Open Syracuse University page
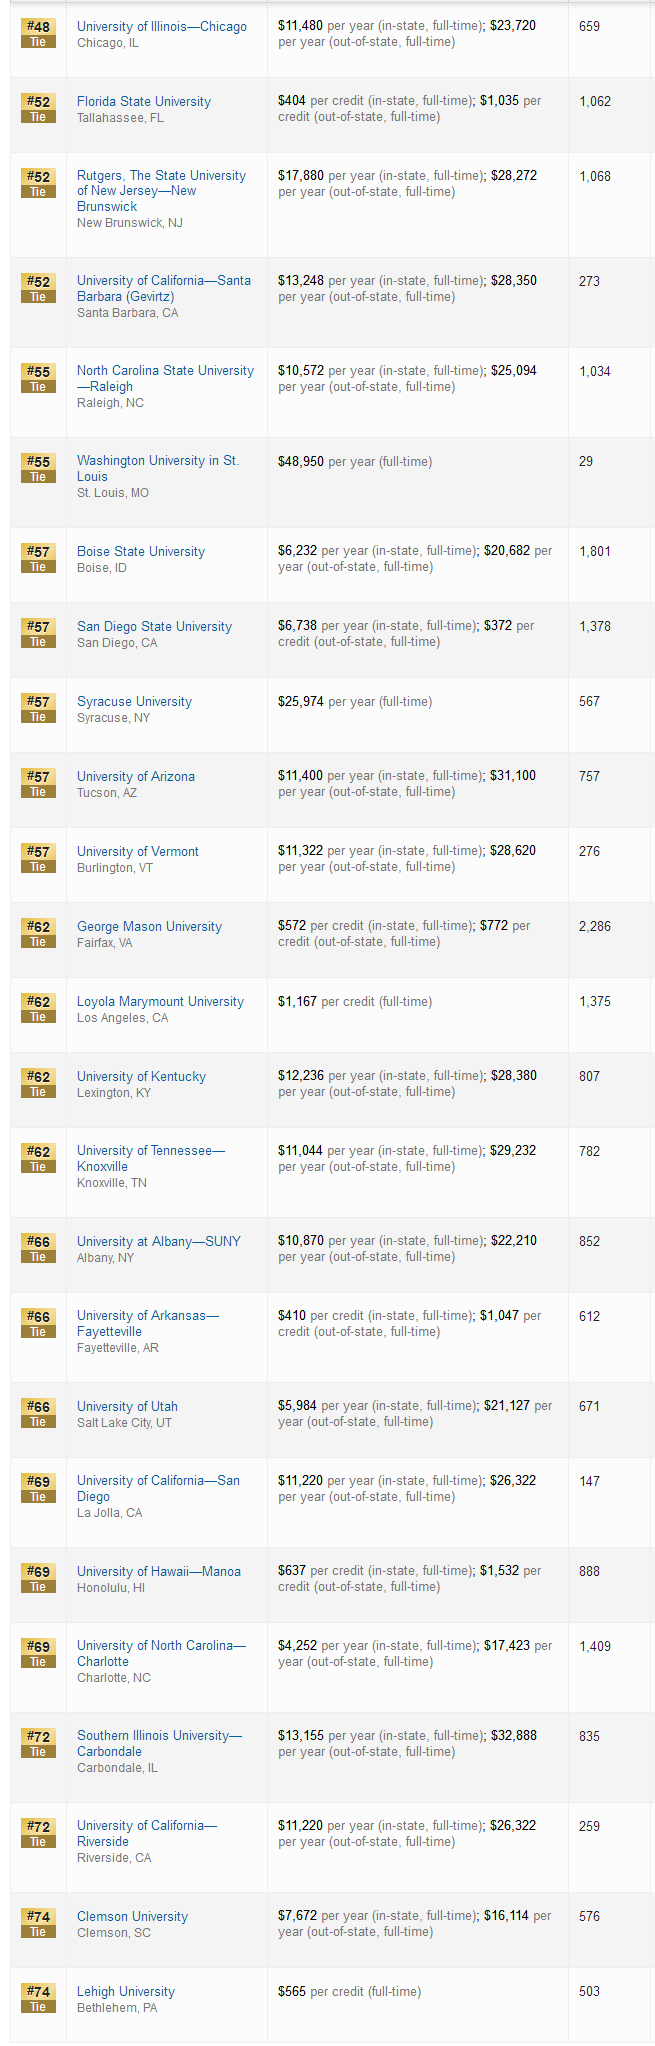Image resolution: width=655 pixels, height=2046 pixels. [134, 701]
